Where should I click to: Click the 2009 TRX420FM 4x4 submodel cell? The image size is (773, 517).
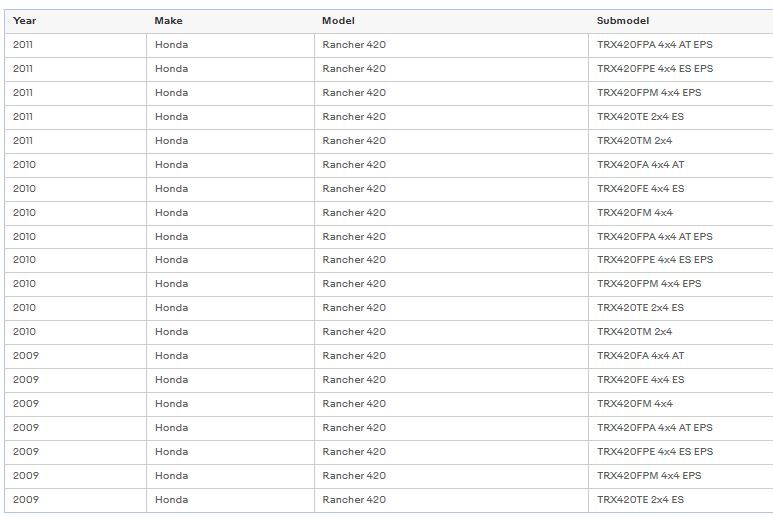pyautogui.click(x=634, y=404)
